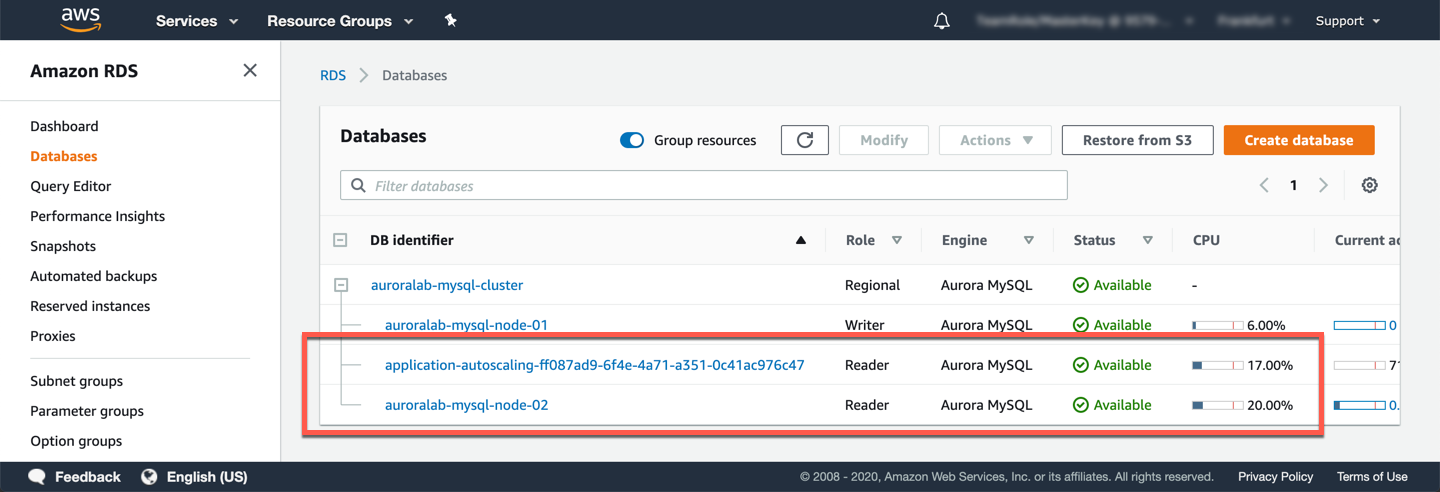This screenshot has width=1440, height=492.
Task: Click RDS breadcrumb link
Action: click(333, 75)
